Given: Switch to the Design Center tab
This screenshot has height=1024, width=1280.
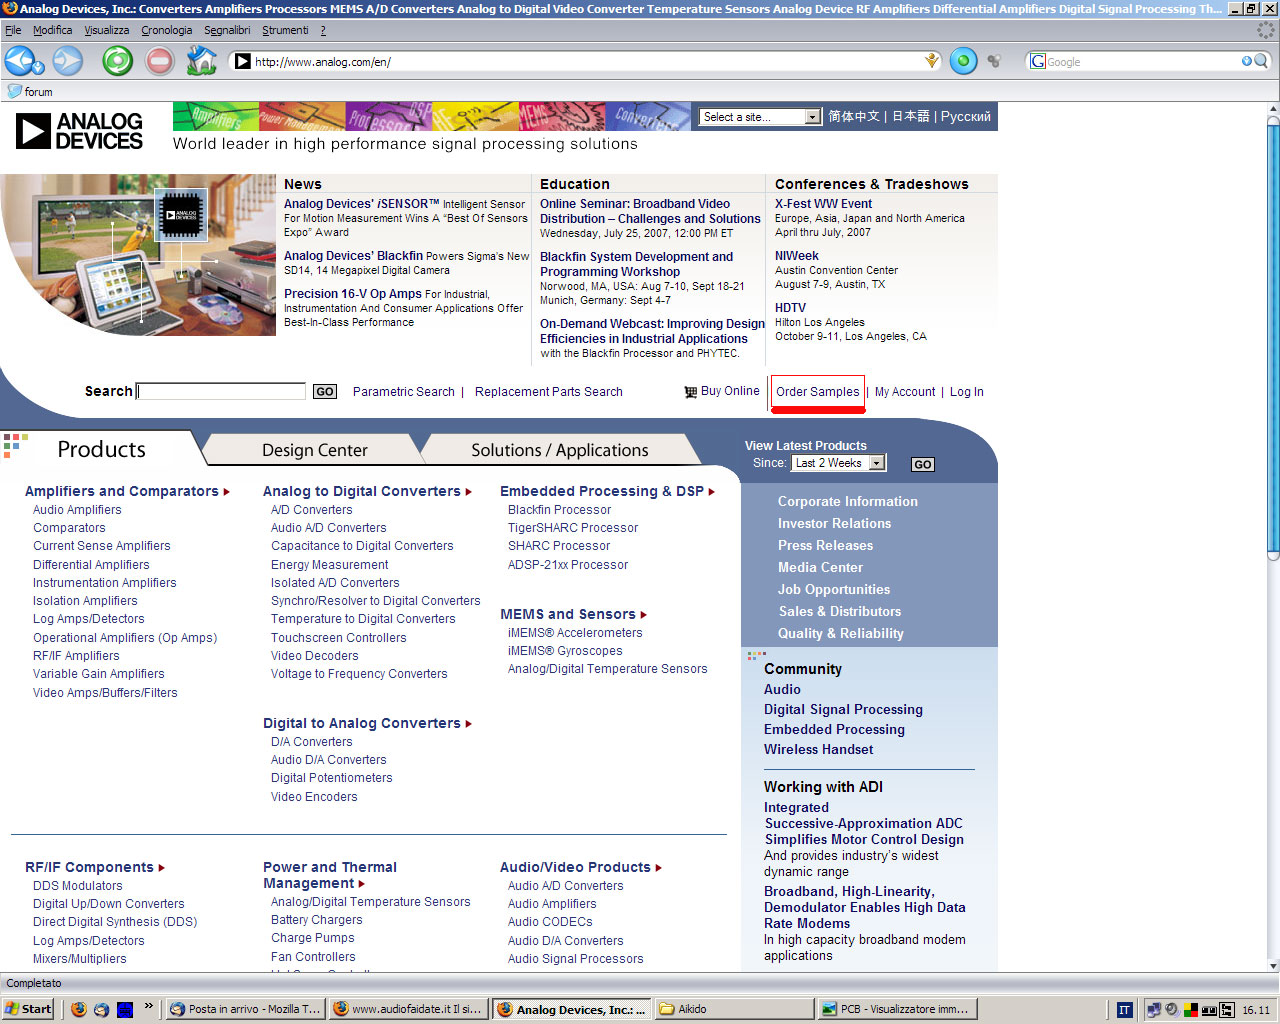Looking at the screenshot, I should [x=314, y=450].
